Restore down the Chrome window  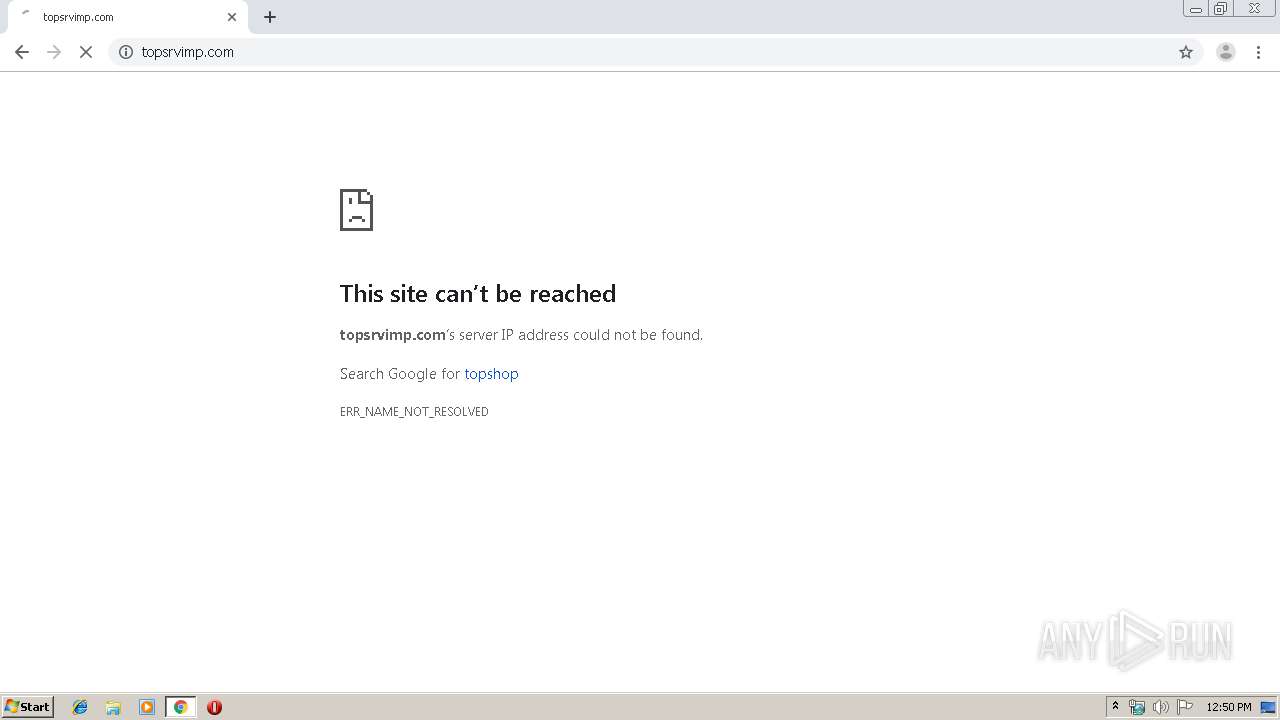(1221, 9)
